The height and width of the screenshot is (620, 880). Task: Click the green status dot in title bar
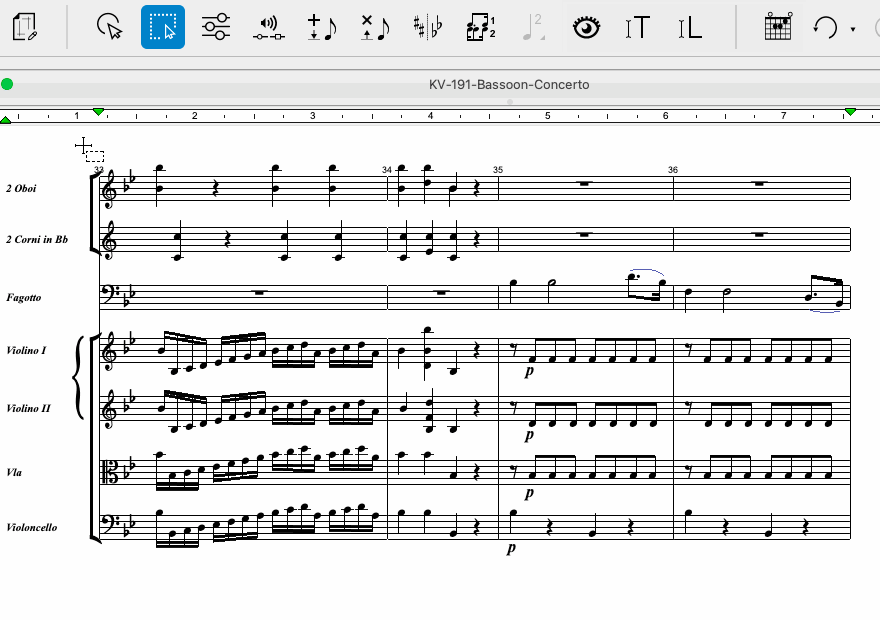point(8,85)
